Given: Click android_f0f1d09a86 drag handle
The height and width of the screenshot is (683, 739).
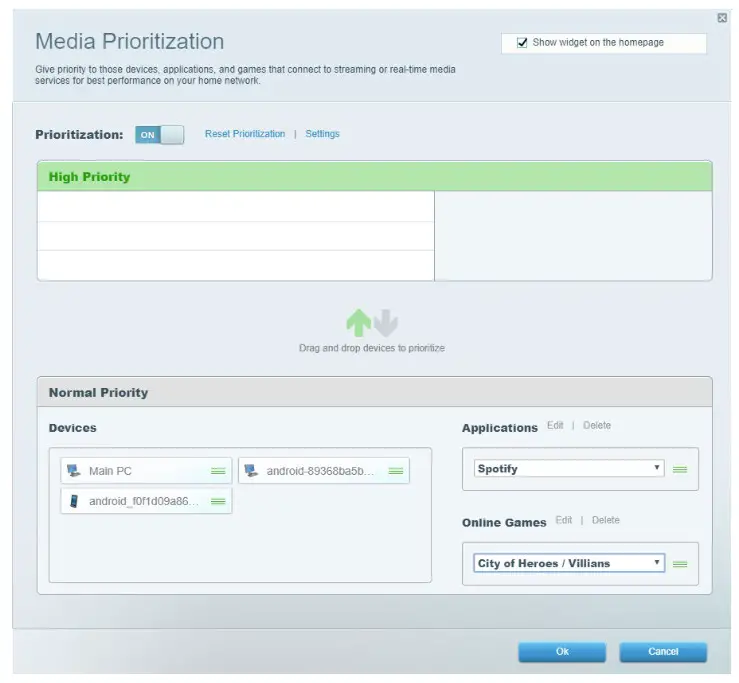Looking at the screenshot, I should 218,501.
